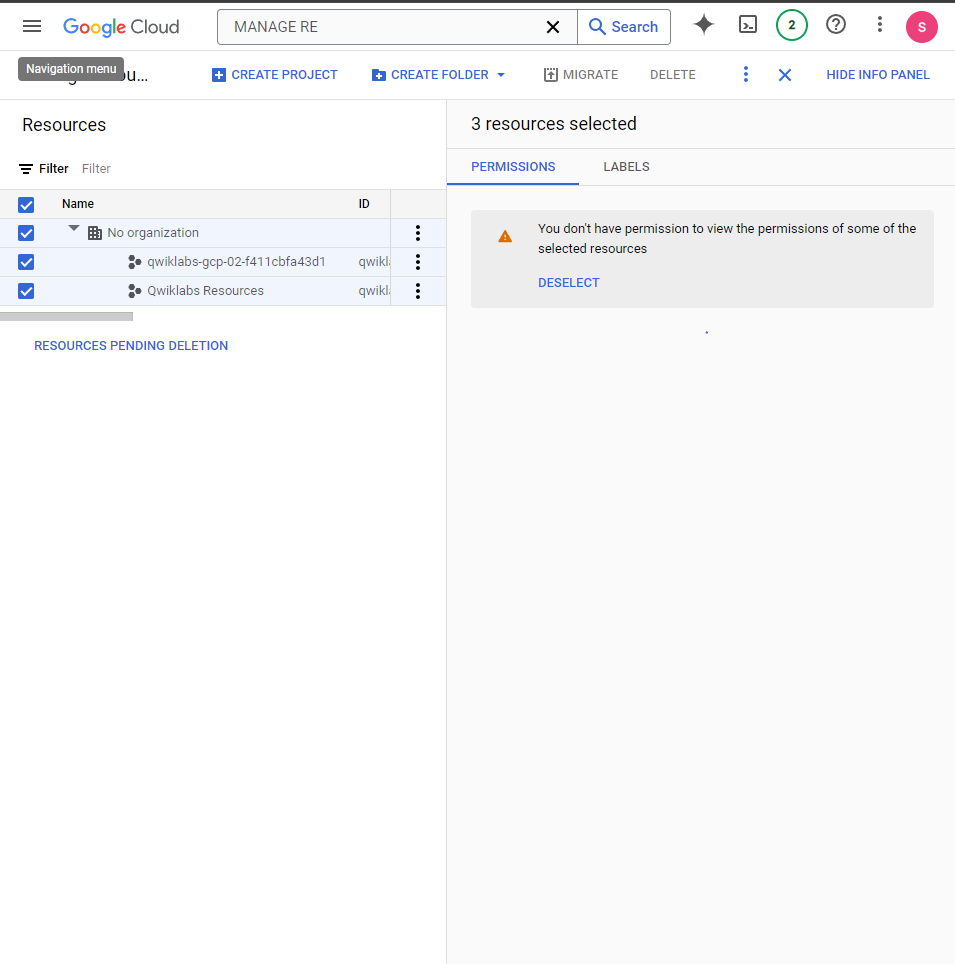The image size is (955, 964).
Task: Open actions menu for qwiklabs-gcp-02-f411cbfa43d1 row
Action: coord(418,262)
